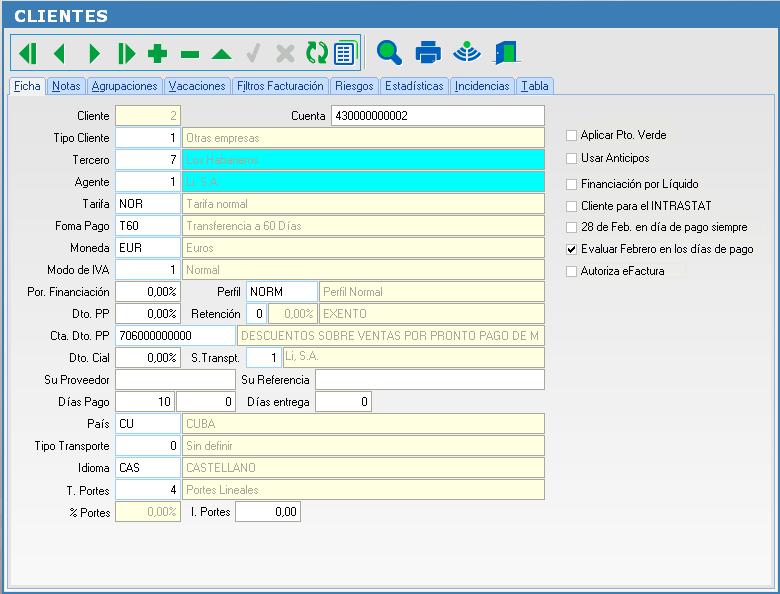Click the printer icon
Screen dimensions: 780x594
pyautogui.click(x=428, y=52)
